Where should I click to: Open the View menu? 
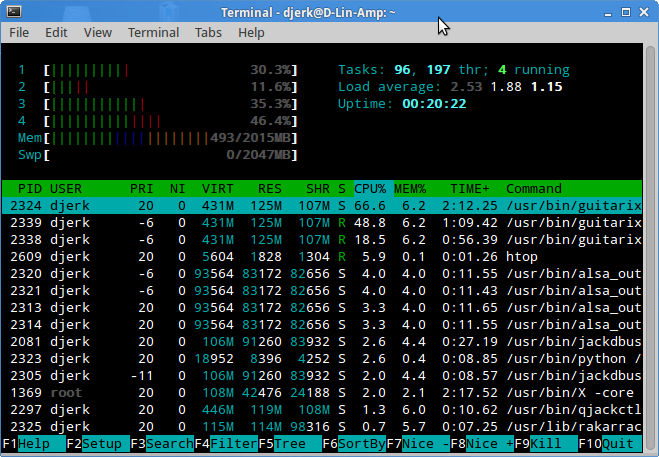[x=98, y=32]
